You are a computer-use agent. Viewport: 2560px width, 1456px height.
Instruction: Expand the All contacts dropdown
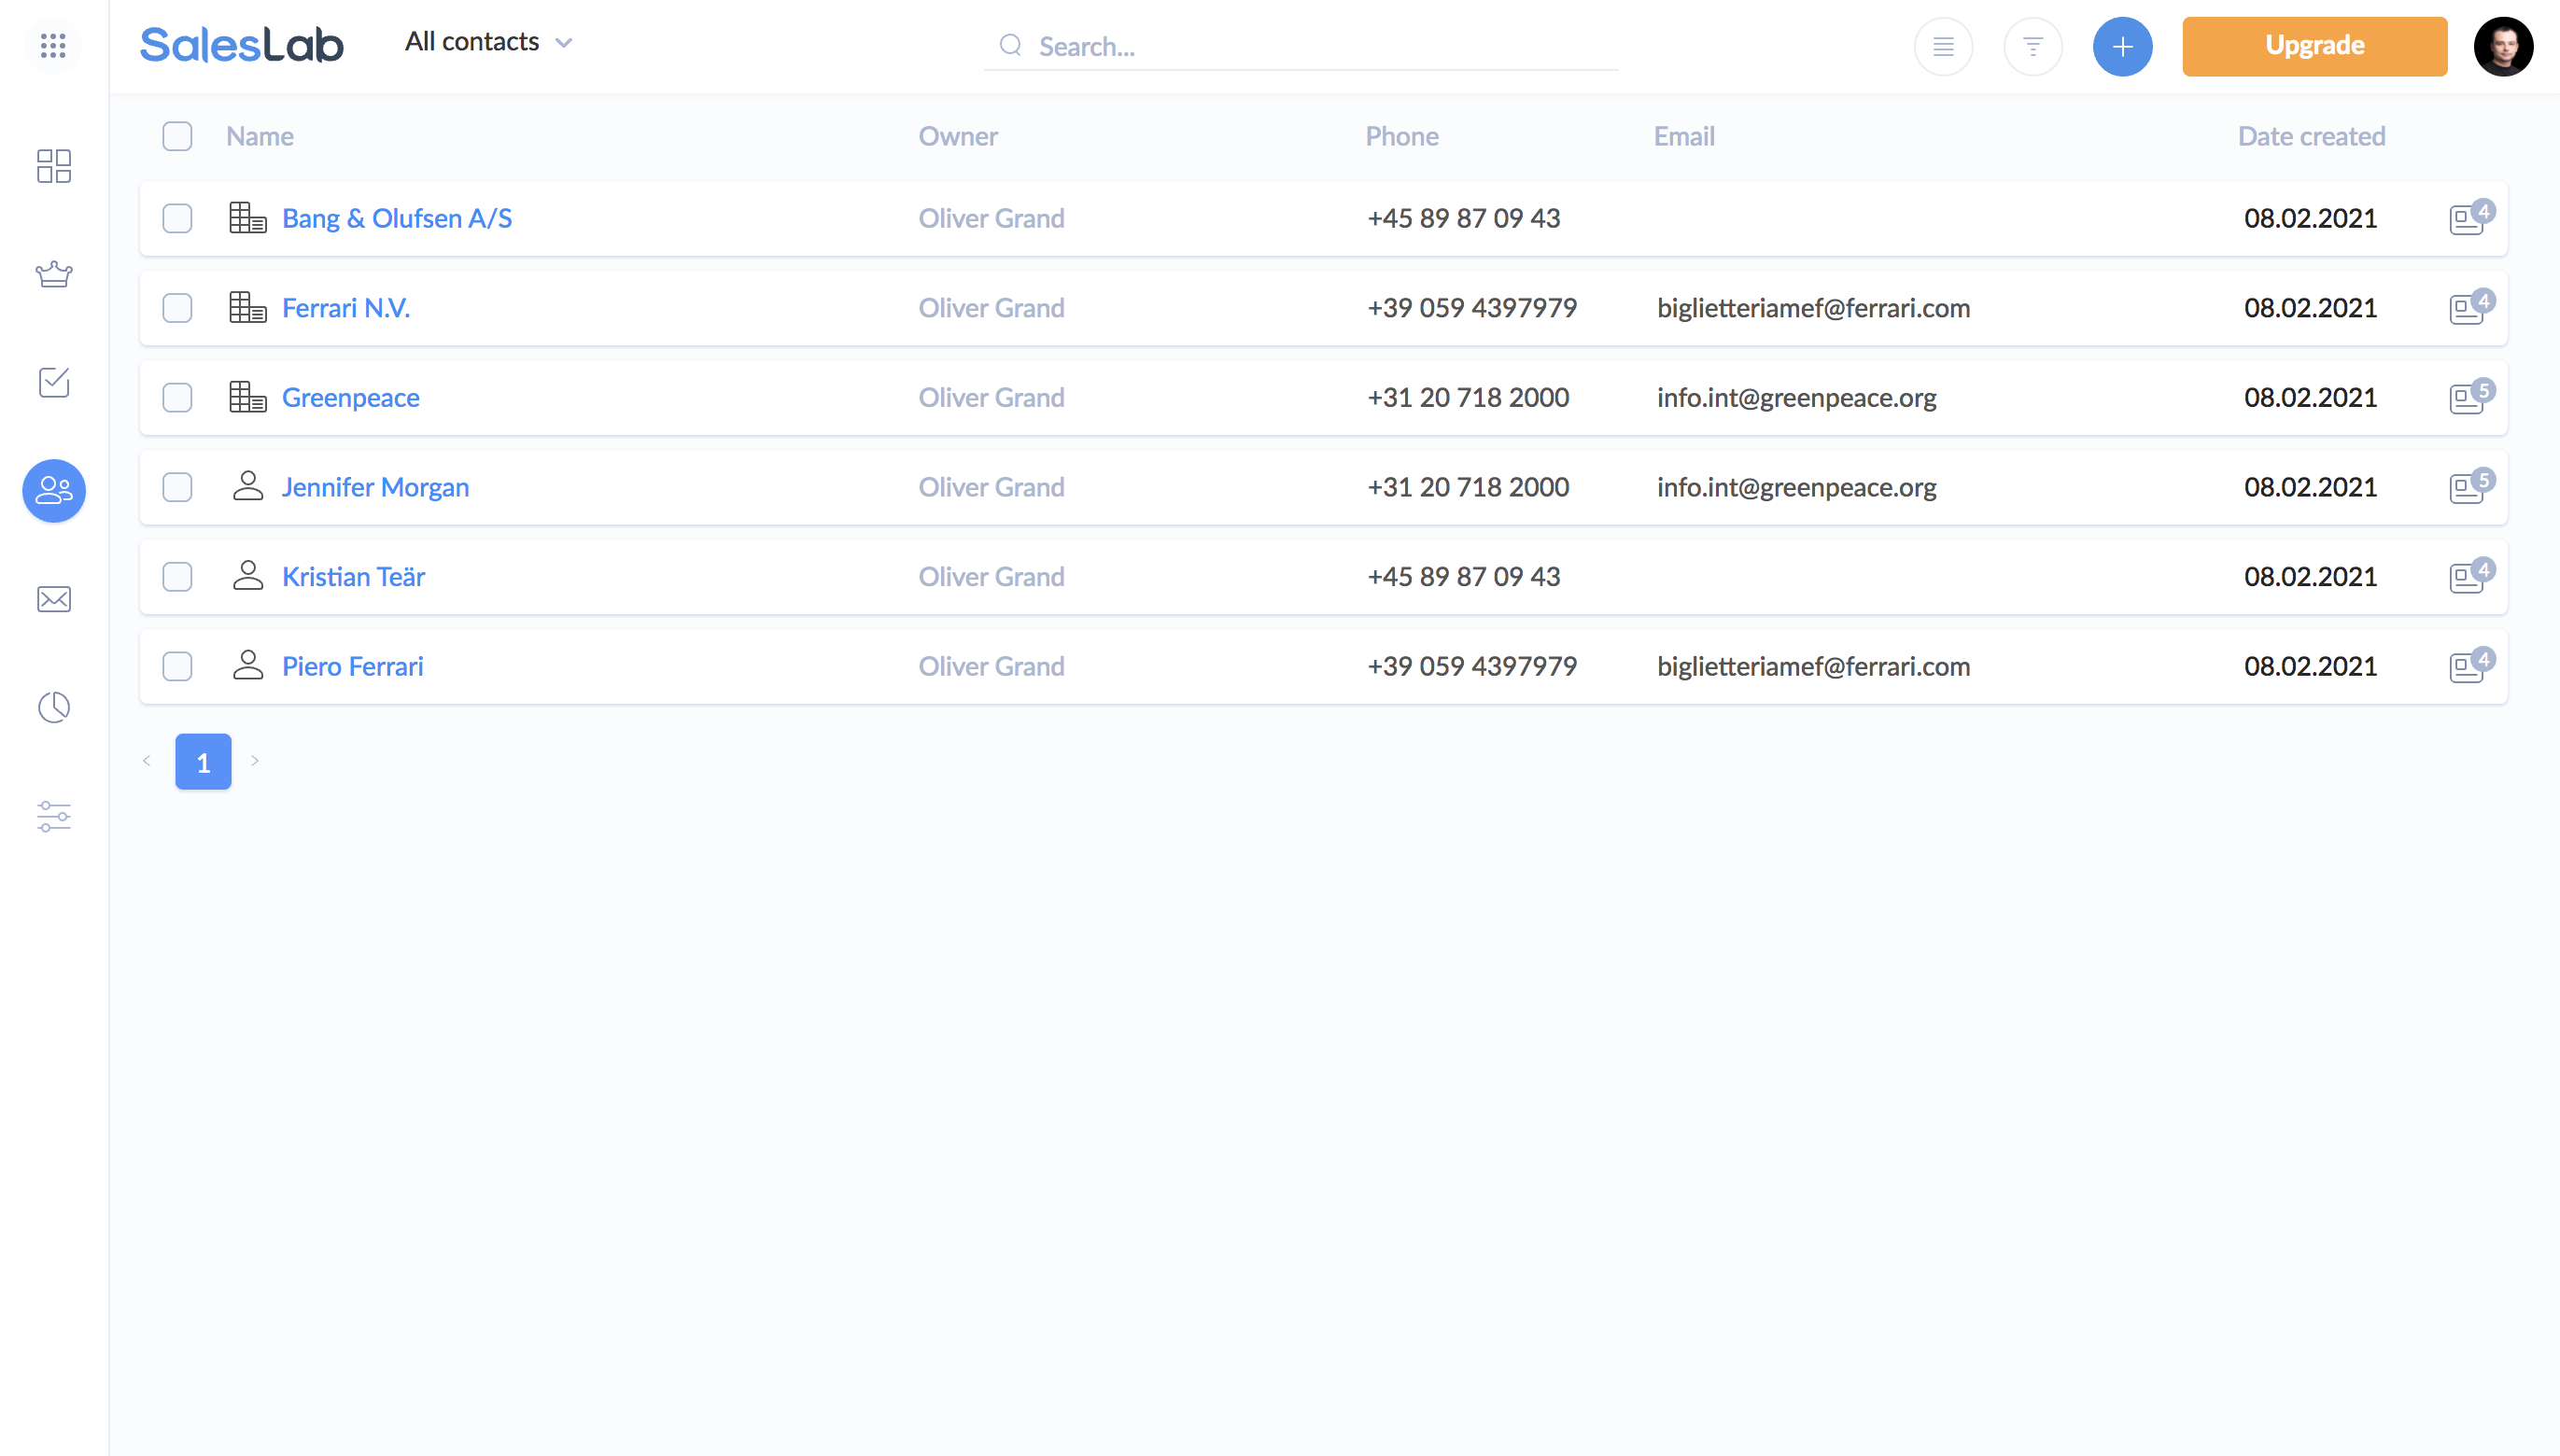489,42
